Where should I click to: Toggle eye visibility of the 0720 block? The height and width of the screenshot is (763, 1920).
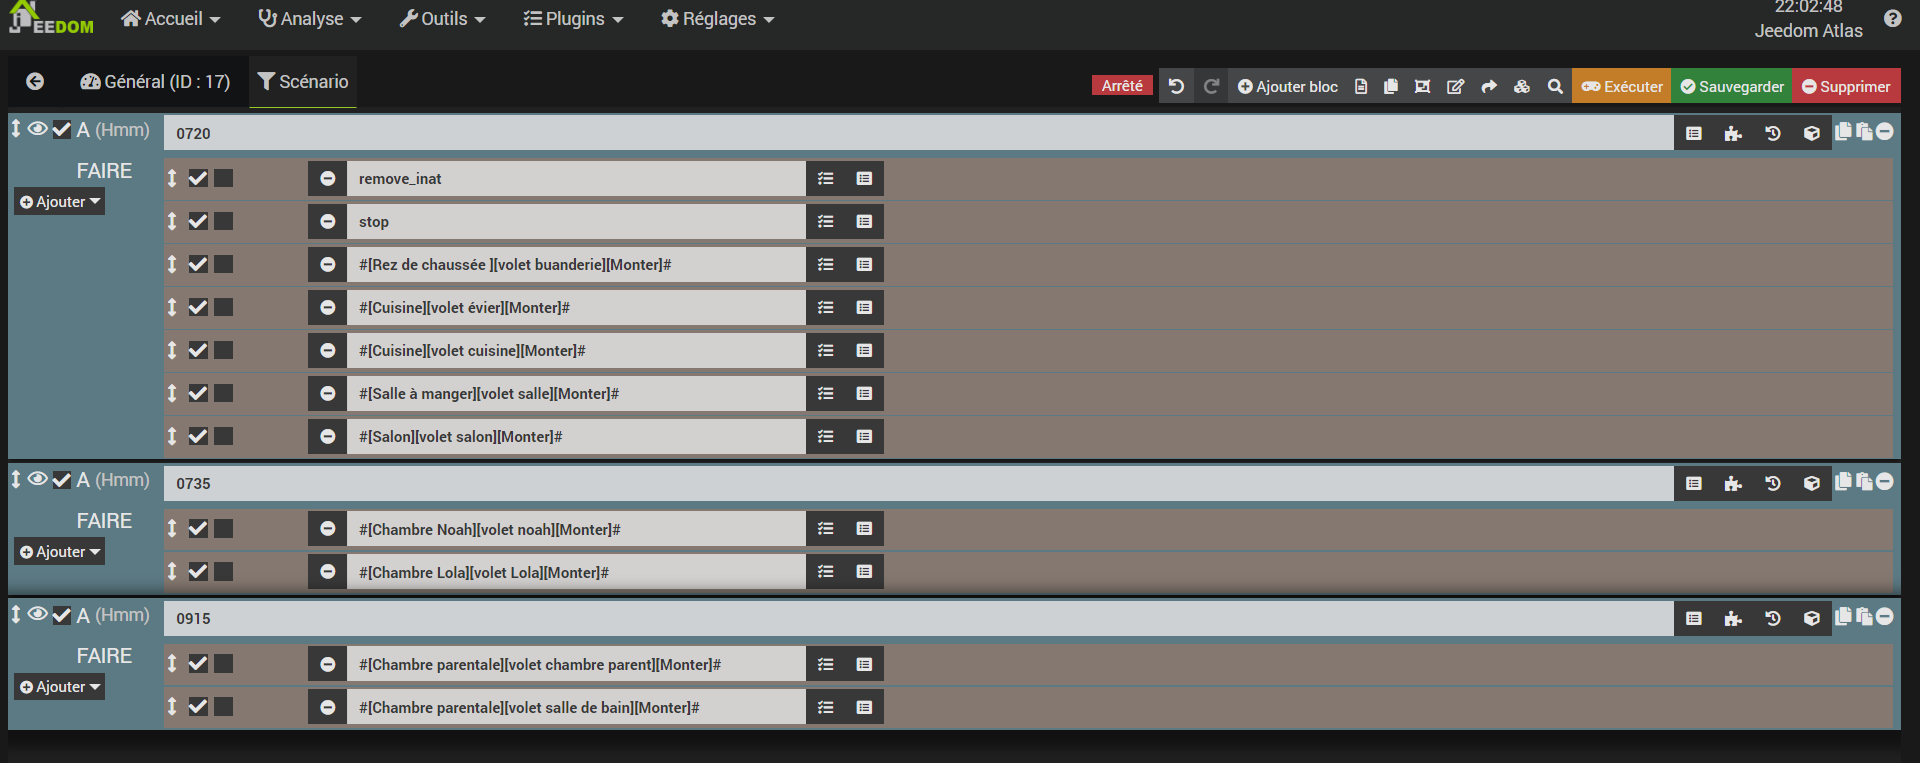coord(37,129)
